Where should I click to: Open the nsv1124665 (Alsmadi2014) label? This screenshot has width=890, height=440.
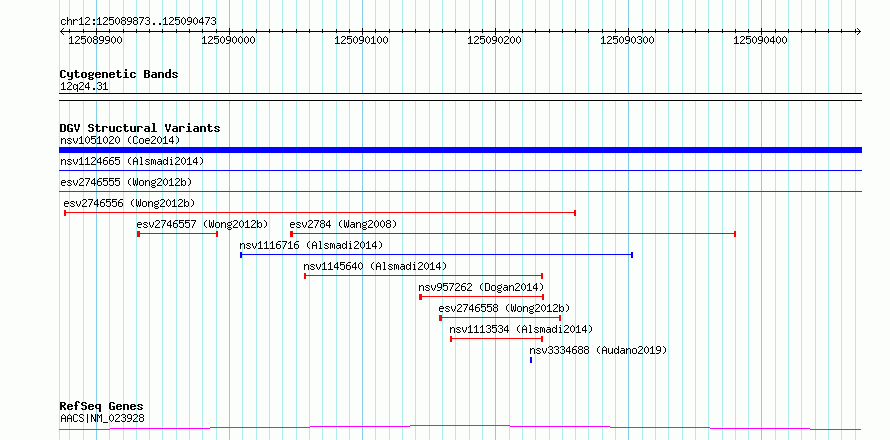[132, 161]
